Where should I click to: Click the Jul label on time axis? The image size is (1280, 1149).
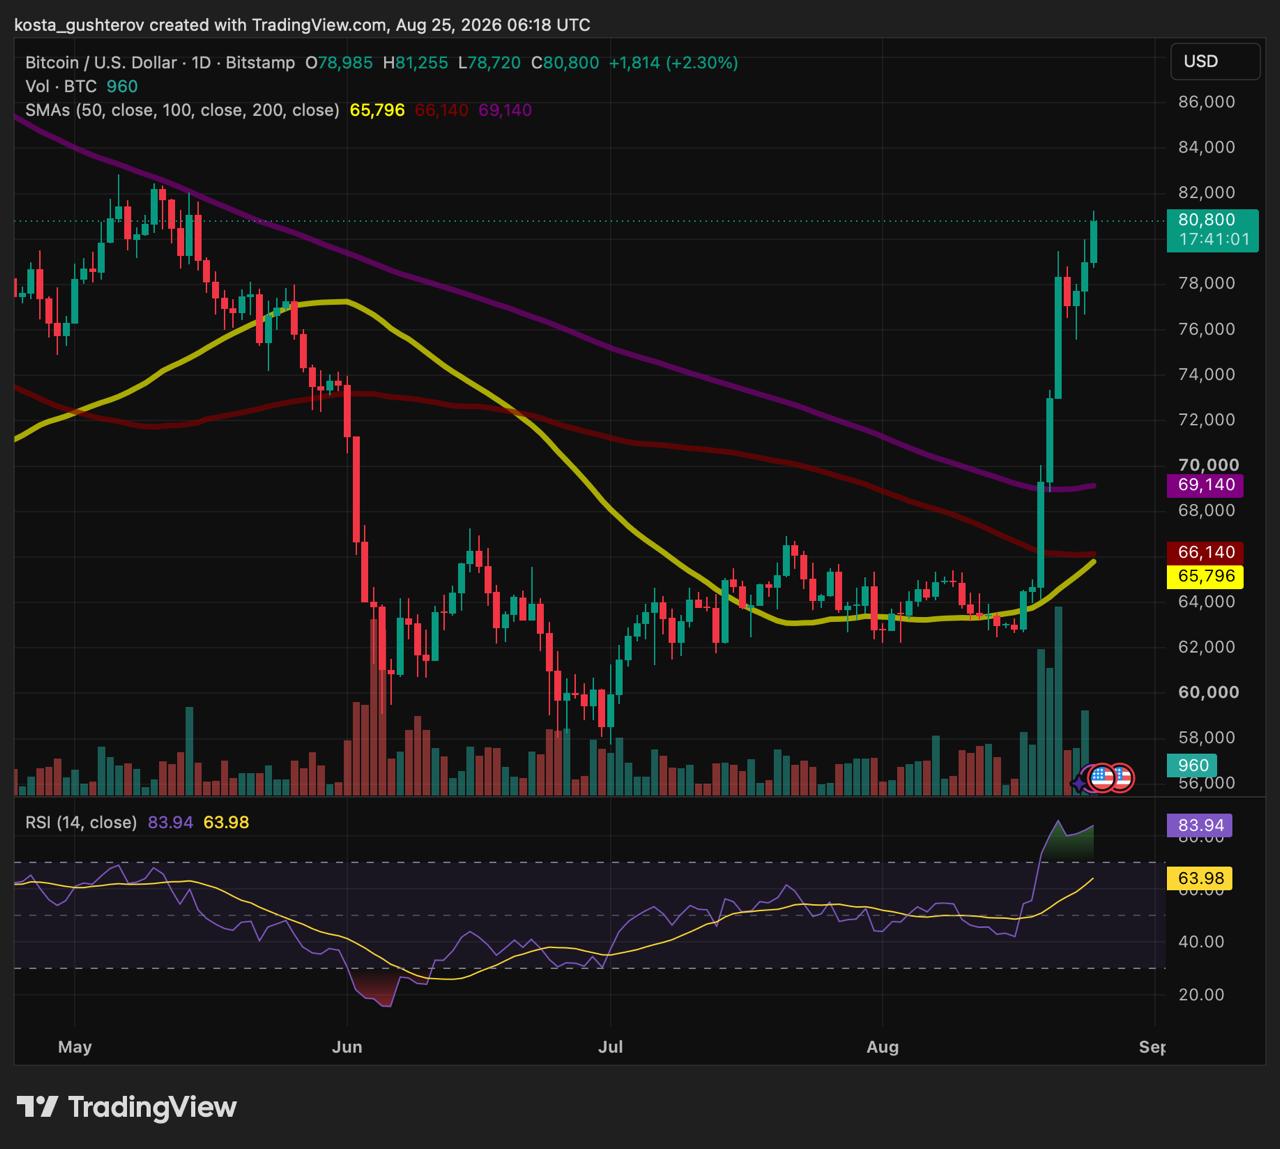610,1047
